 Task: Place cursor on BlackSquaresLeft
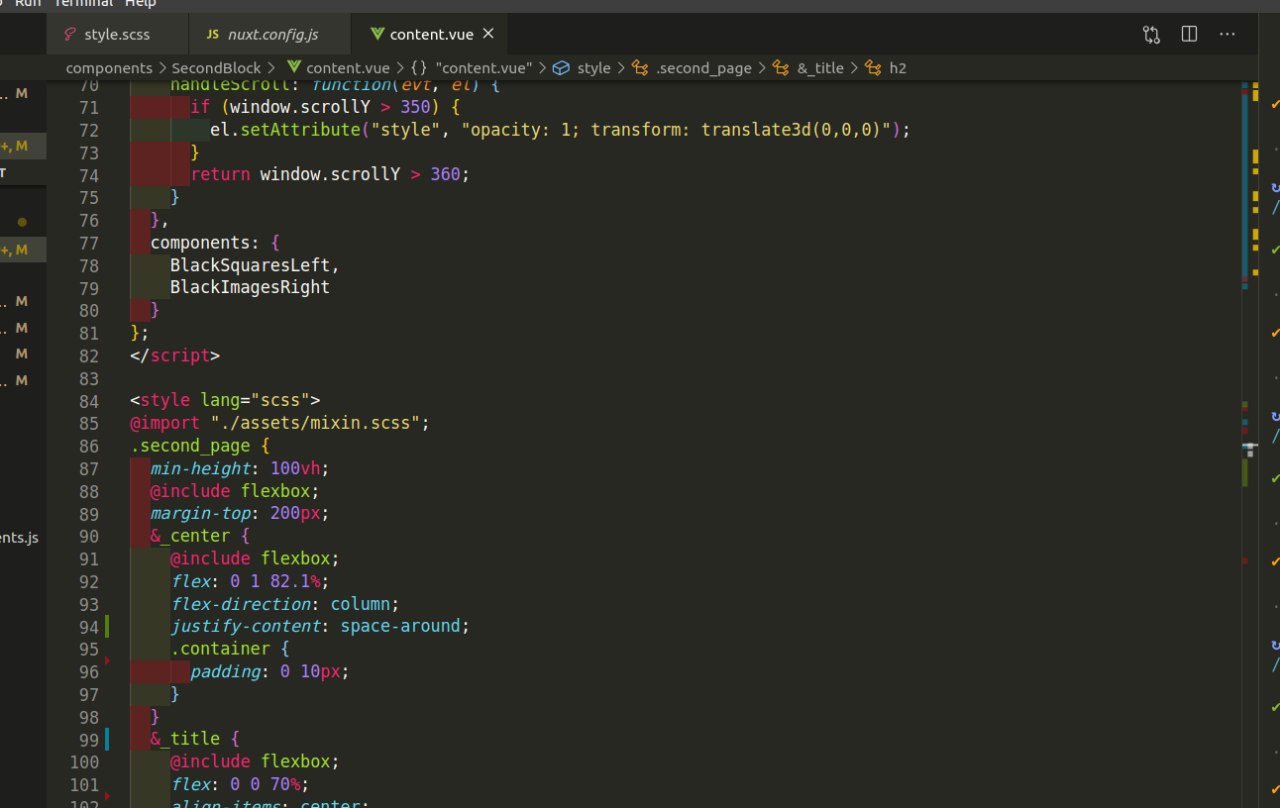coord(254,265)
